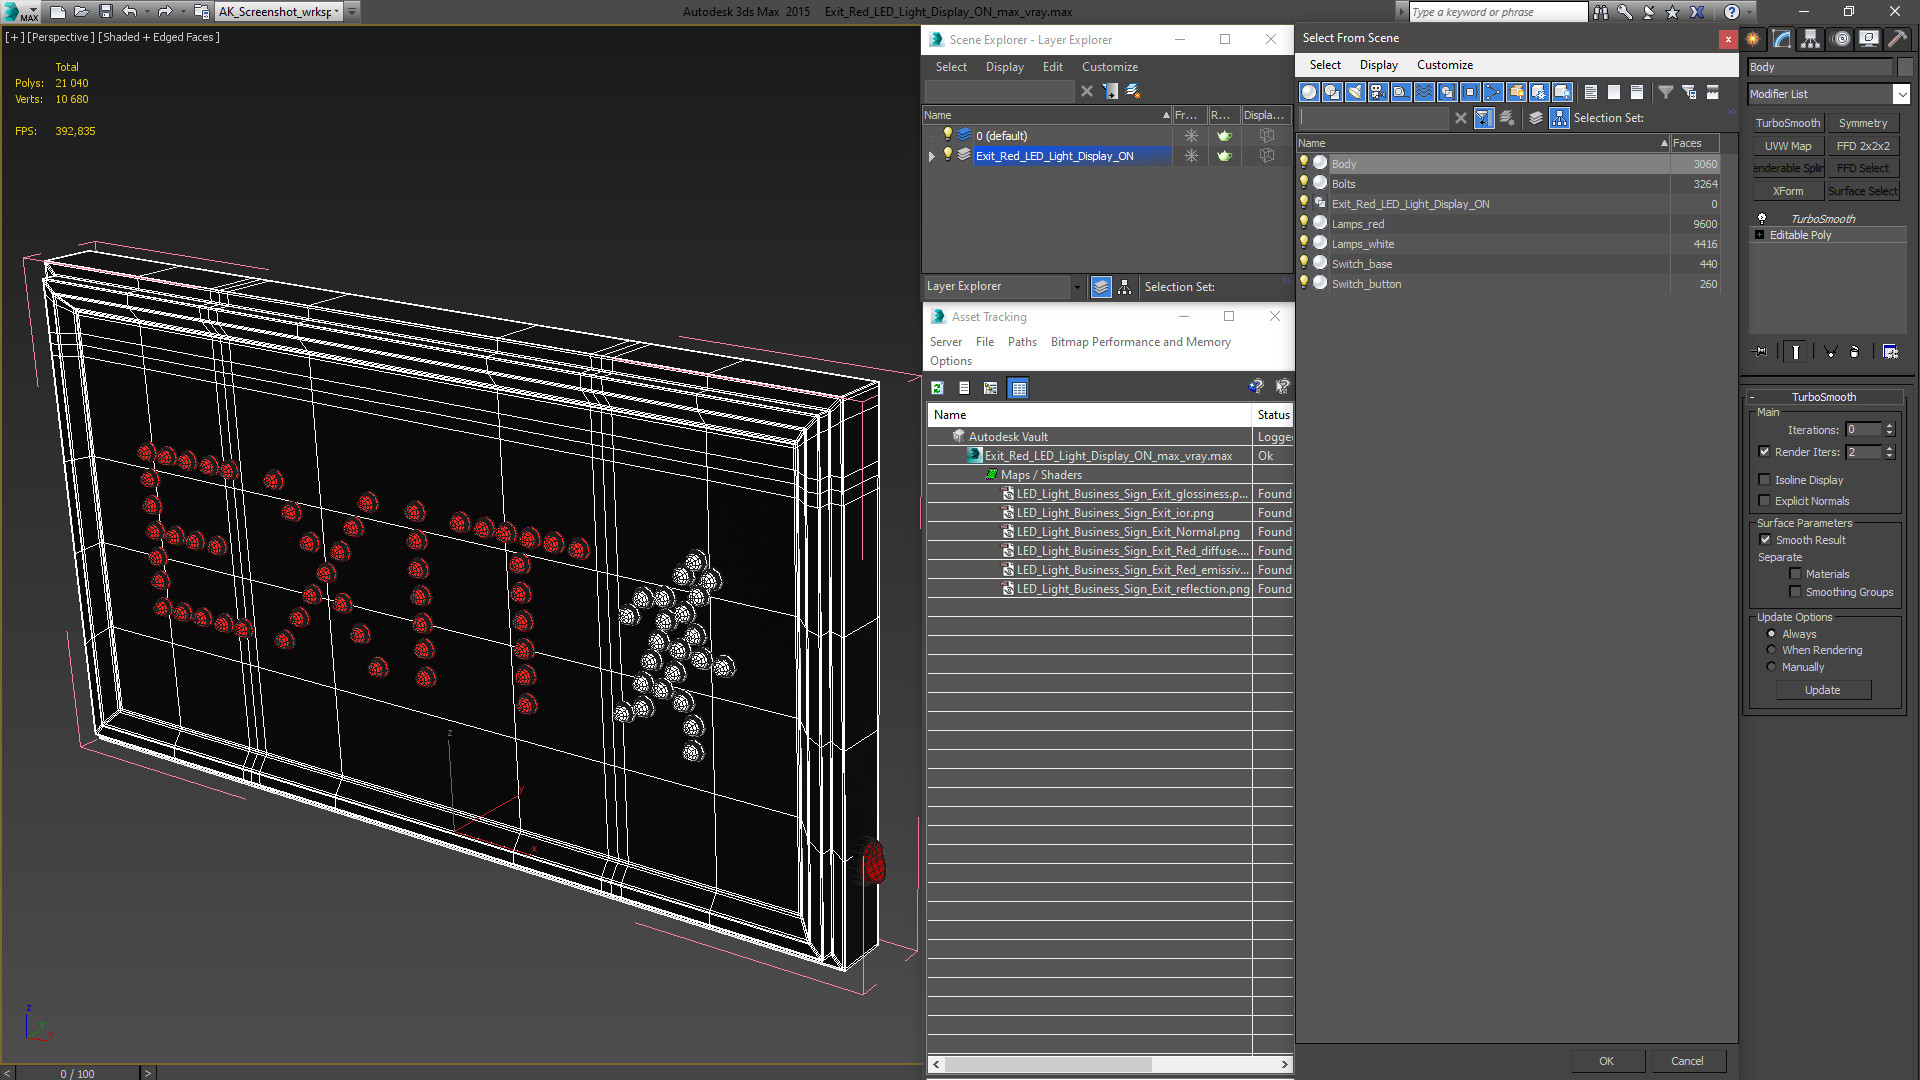Screen dimensions: 1920x1080
Task: Toggle TurboSmooth modifier lightbulb visibility
Action: pyautogui.click(x=1762, y=218)
